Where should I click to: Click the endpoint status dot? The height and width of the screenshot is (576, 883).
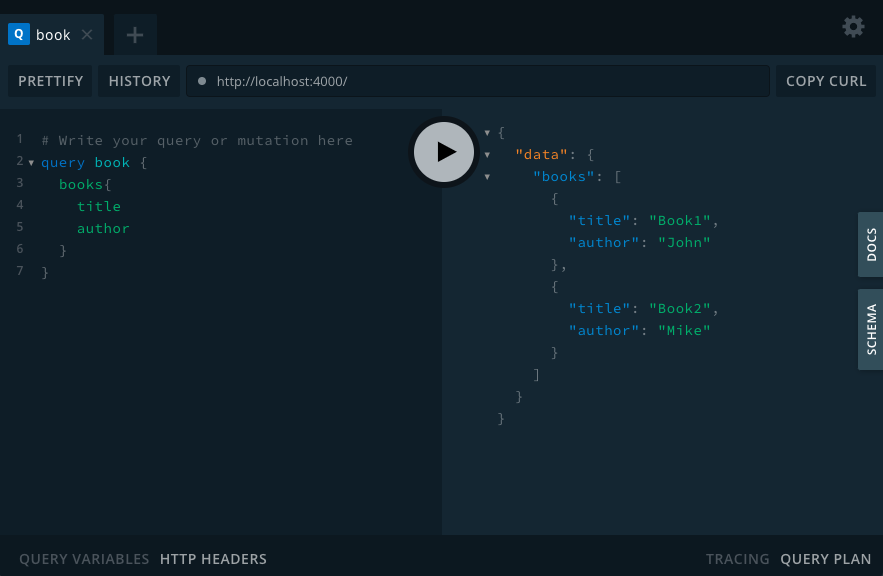202,81
